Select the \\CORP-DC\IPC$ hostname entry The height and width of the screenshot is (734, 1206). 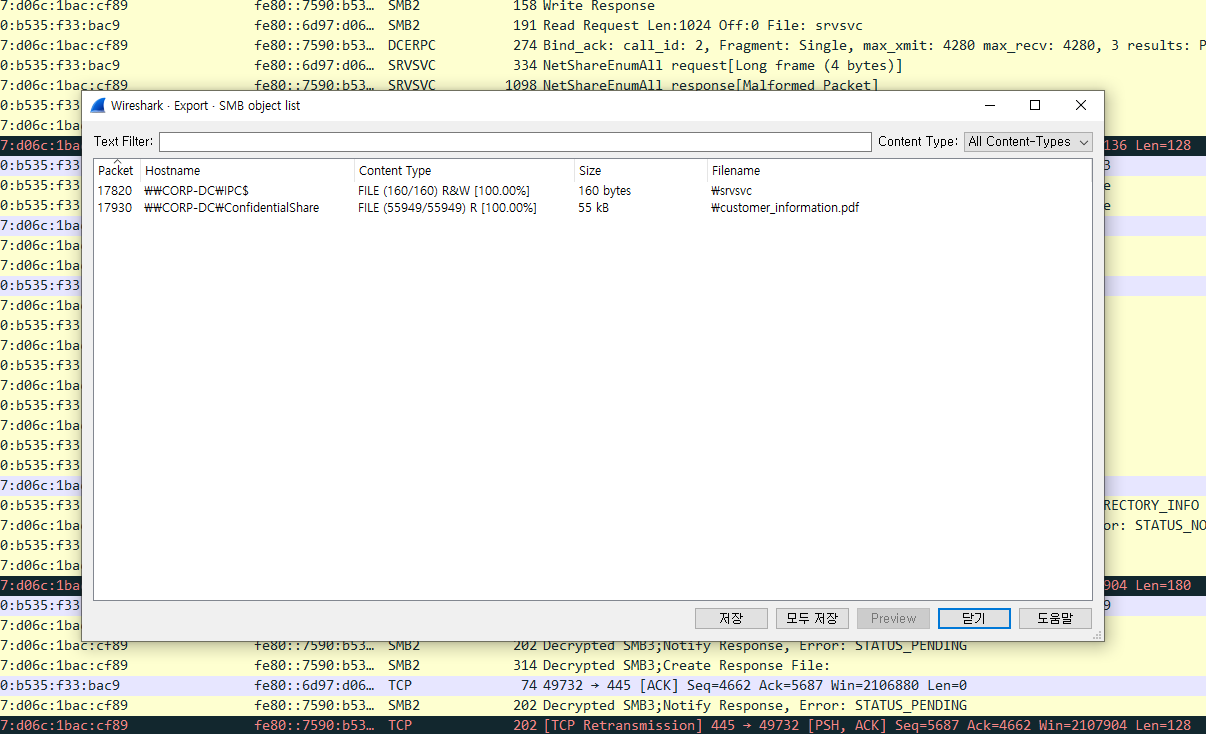[197, 190]
